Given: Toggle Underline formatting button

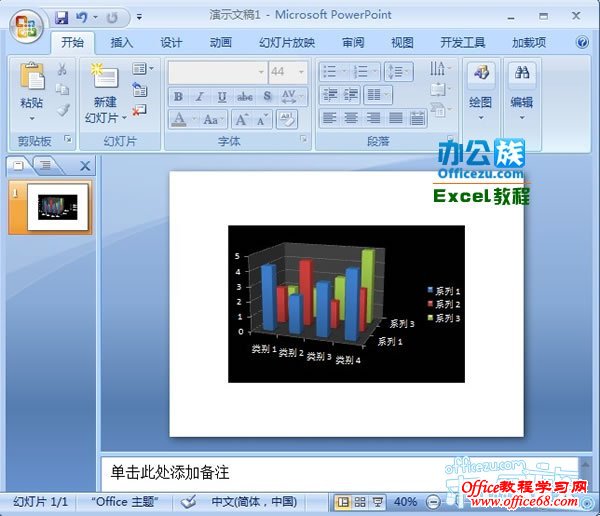Looking at the screenshot, I should point(222,96).
